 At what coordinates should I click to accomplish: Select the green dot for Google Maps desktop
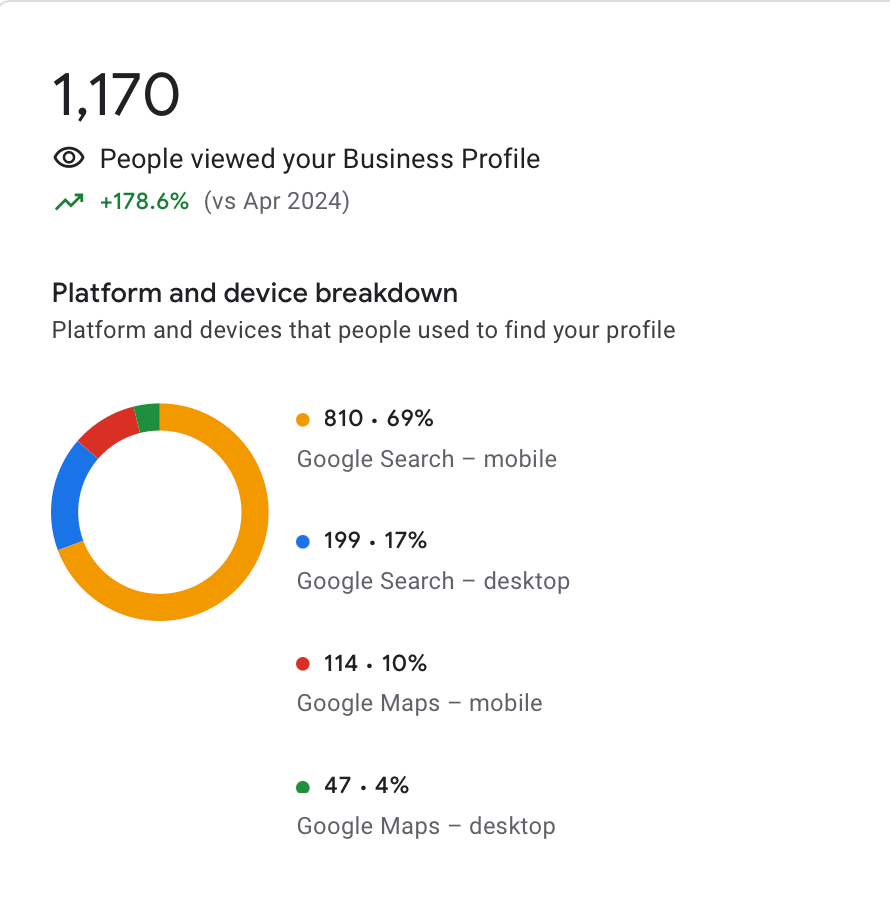[x=302, y=787]
